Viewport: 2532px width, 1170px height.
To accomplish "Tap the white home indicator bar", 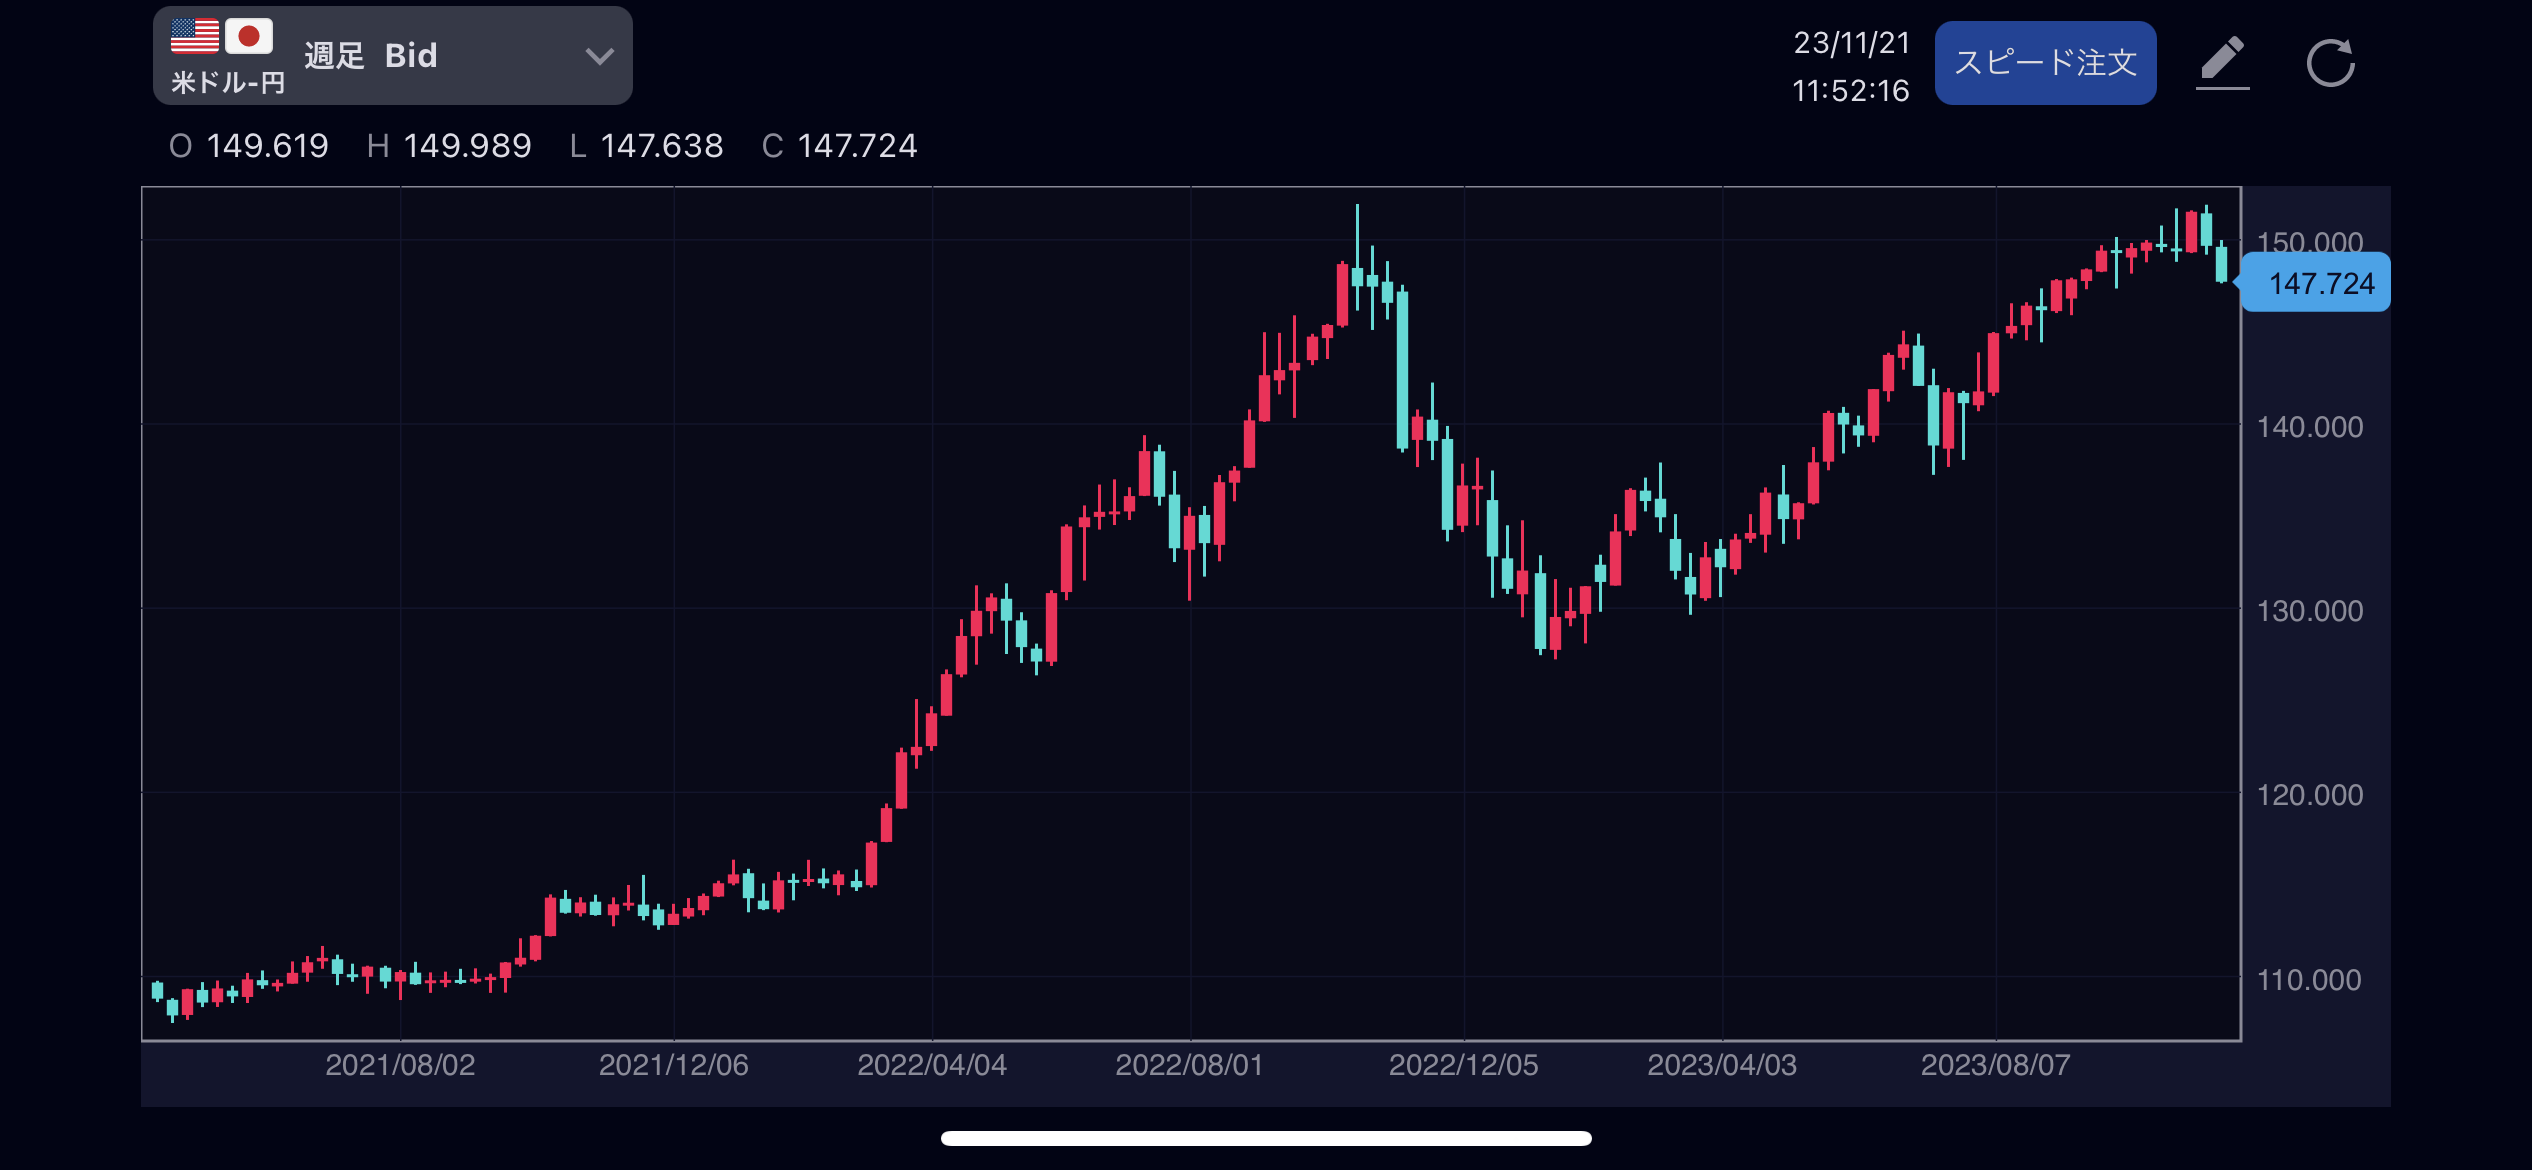I will 1266,1138.
